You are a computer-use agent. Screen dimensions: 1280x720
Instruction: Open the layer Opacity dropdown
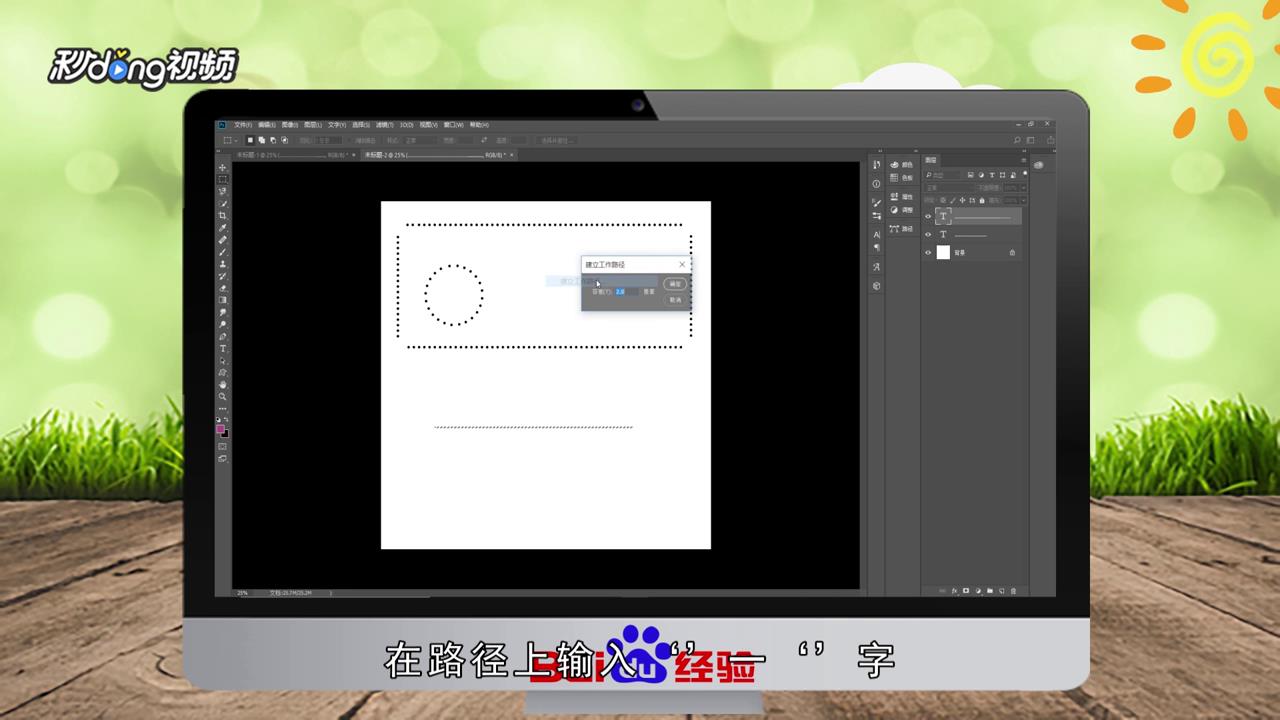coord(1023,189)
